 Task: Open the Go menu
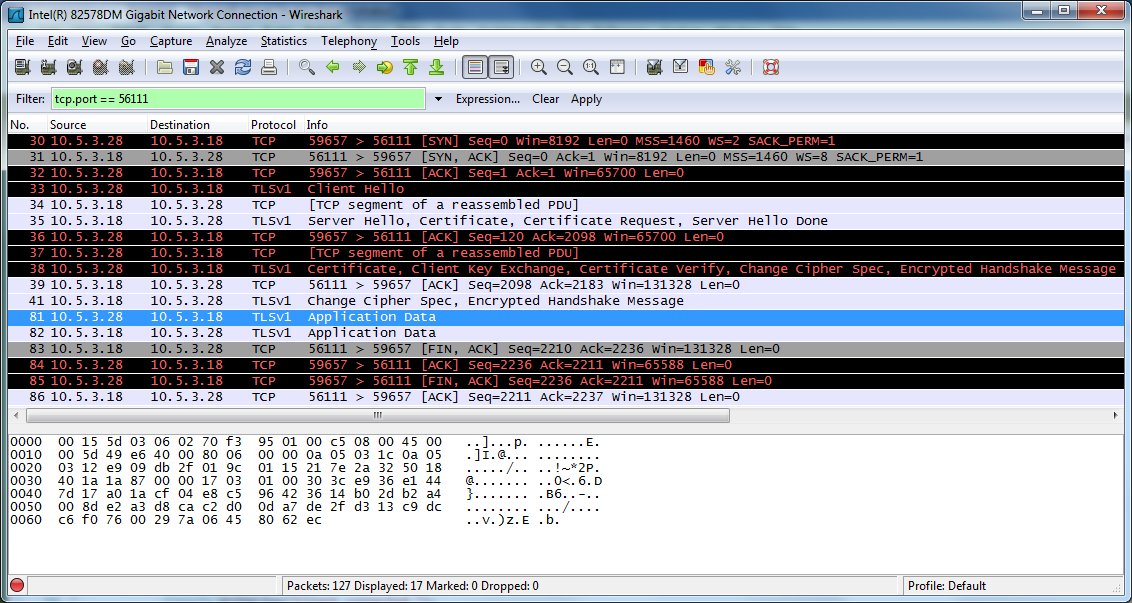pos(129,41)
